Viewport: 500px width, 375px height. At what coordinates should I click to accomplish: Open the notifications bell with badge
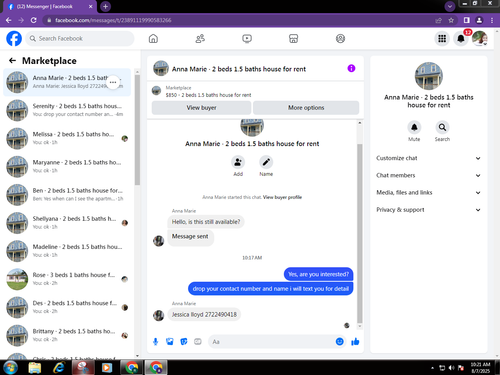pos(461,39)
